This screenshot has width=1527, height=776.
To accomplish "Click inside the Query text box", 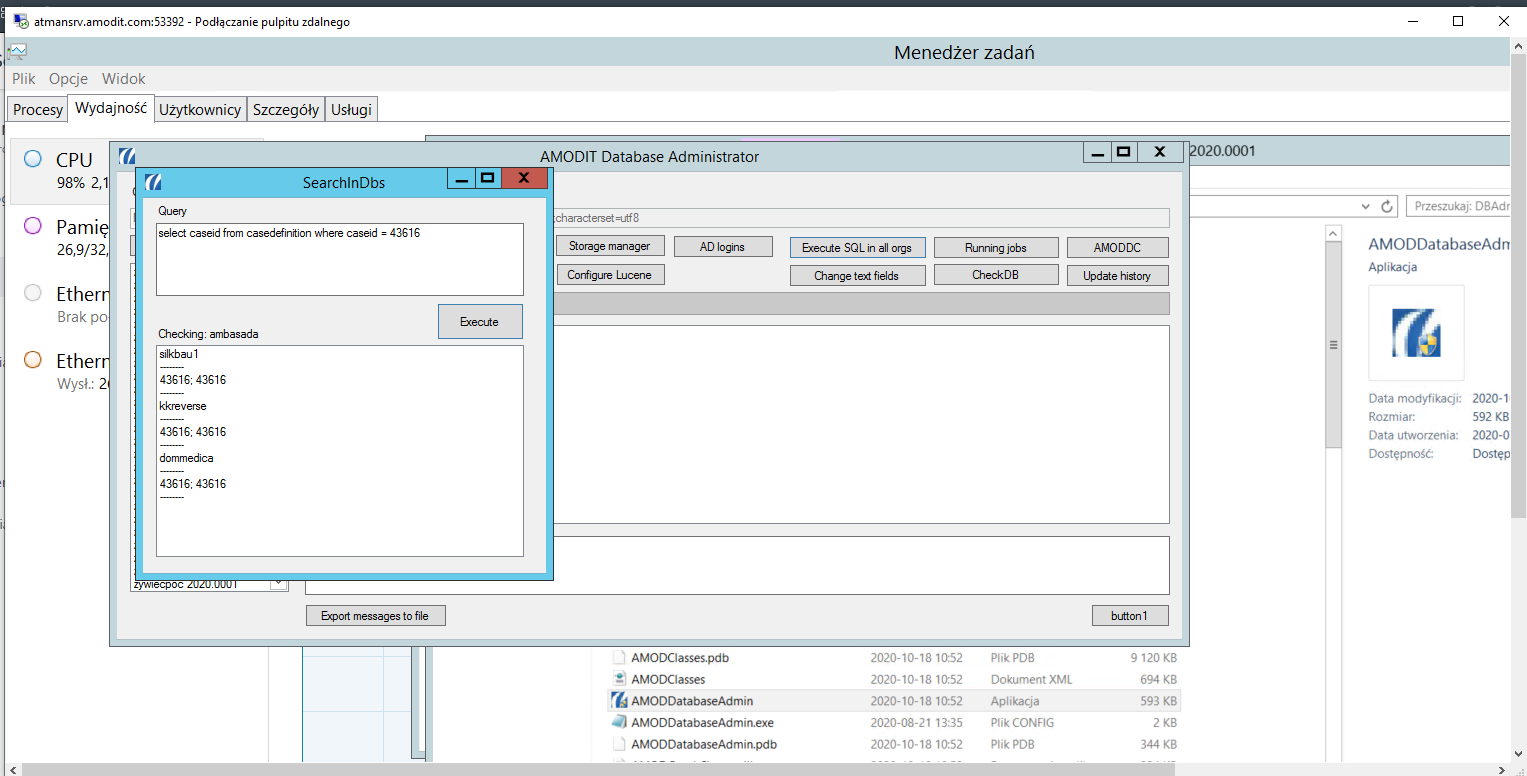I will click(340, 259).
